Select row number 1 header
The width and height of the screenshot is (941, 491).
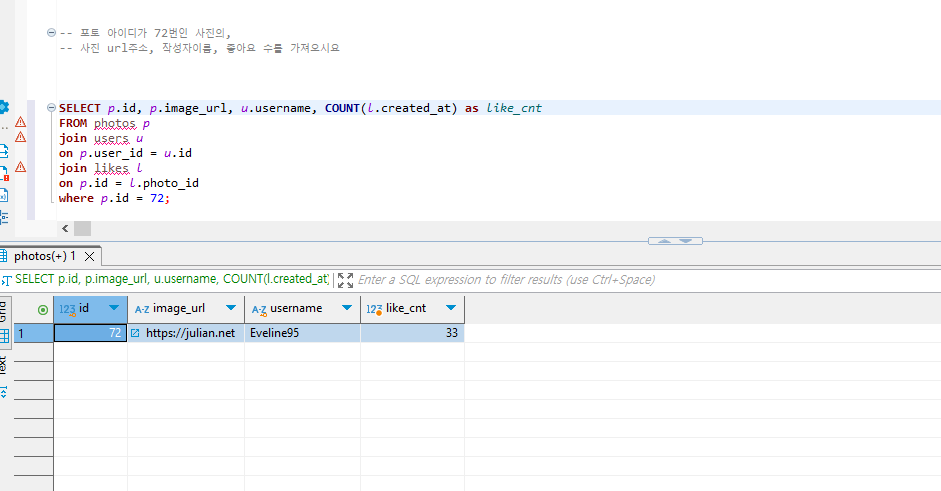click(34, 333)
